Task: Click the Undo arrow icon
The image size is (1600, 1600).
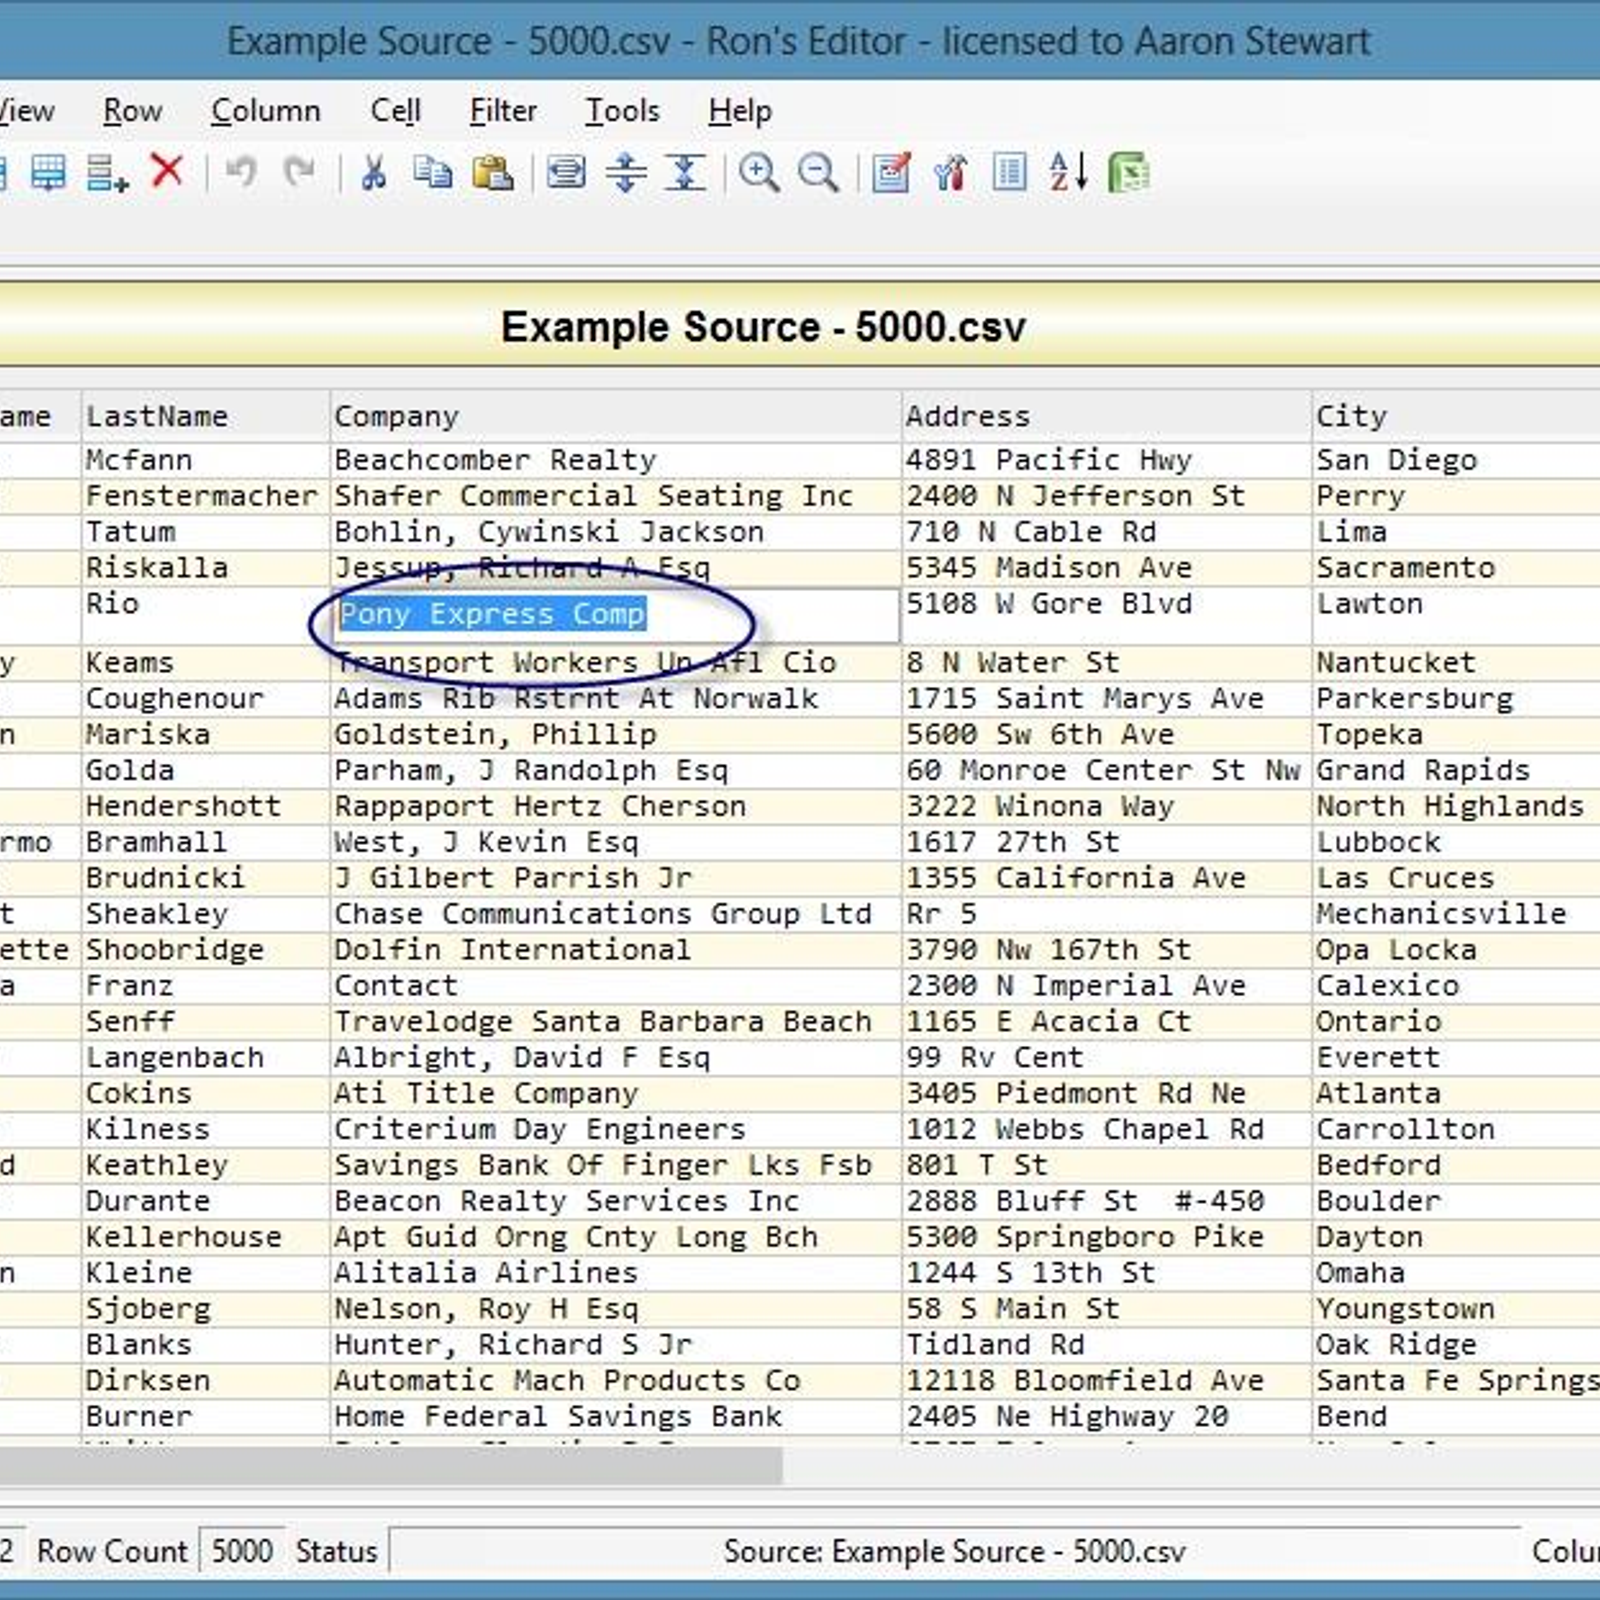Action: click(240, 172)
